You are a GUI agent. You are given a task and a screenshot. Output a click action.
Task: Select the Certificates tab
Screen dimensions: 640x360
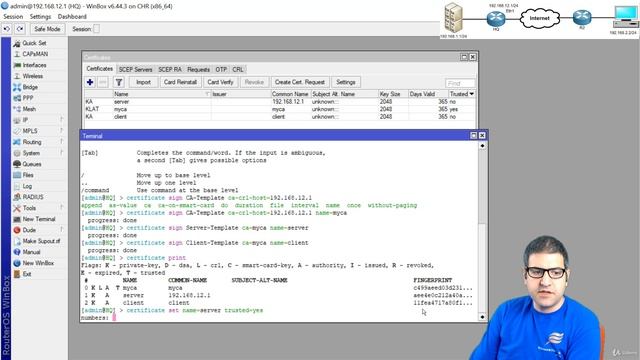100,69
